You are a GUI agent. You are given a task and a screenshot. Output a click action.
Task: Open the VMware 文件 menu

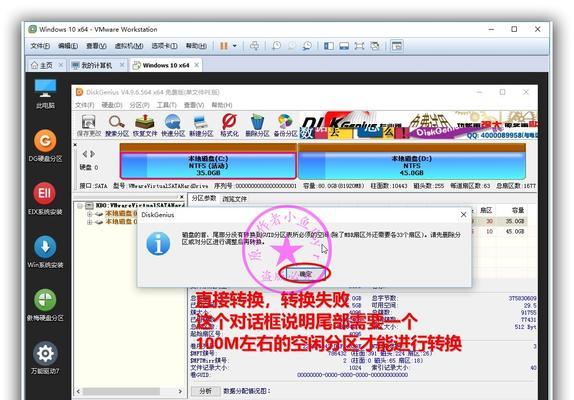tap(40, 46)
